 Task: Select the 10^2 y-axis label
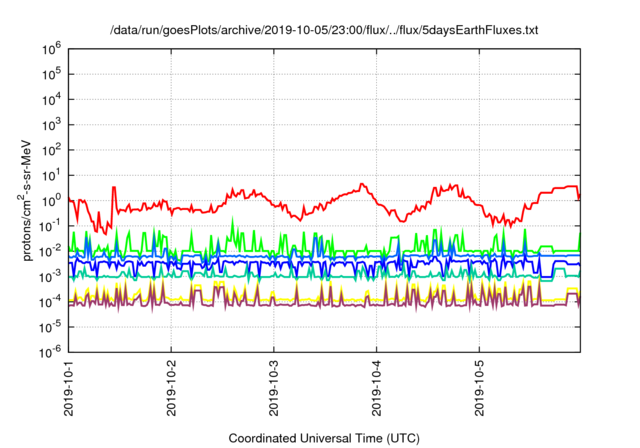point(51,151)
